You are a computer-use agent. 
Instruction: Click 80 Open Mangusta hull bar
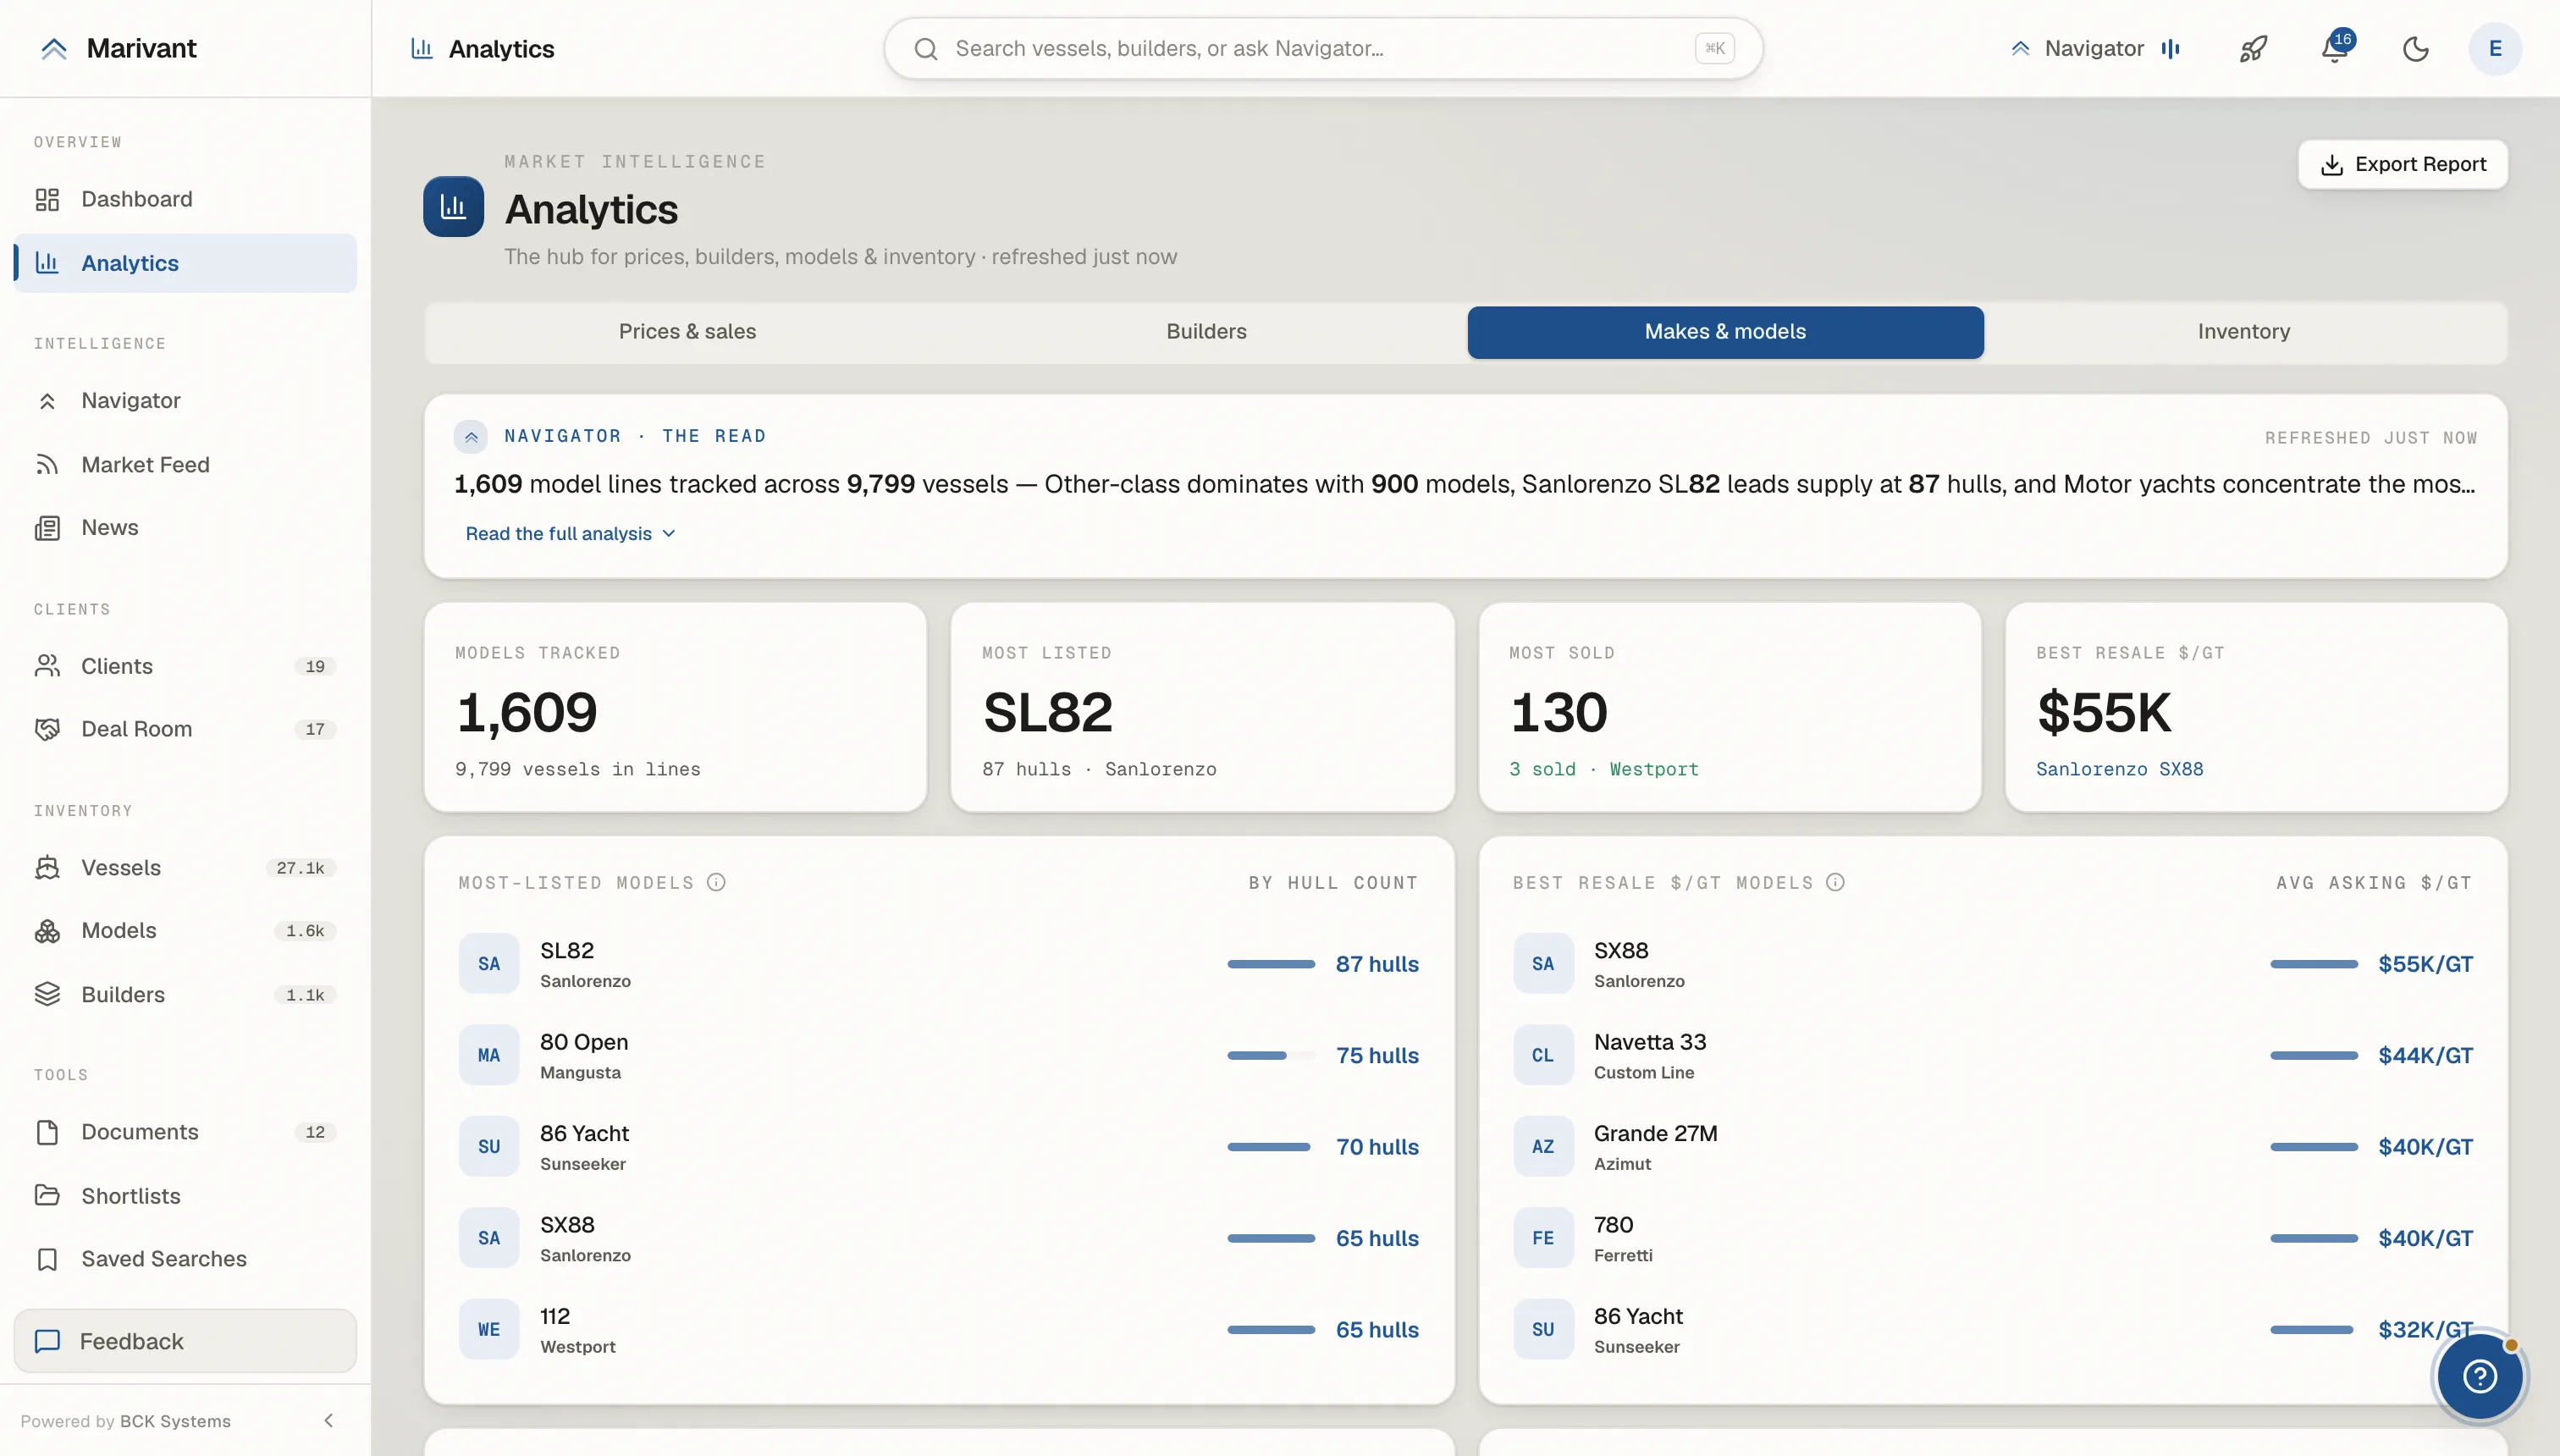click(x=1271, y=1055)
